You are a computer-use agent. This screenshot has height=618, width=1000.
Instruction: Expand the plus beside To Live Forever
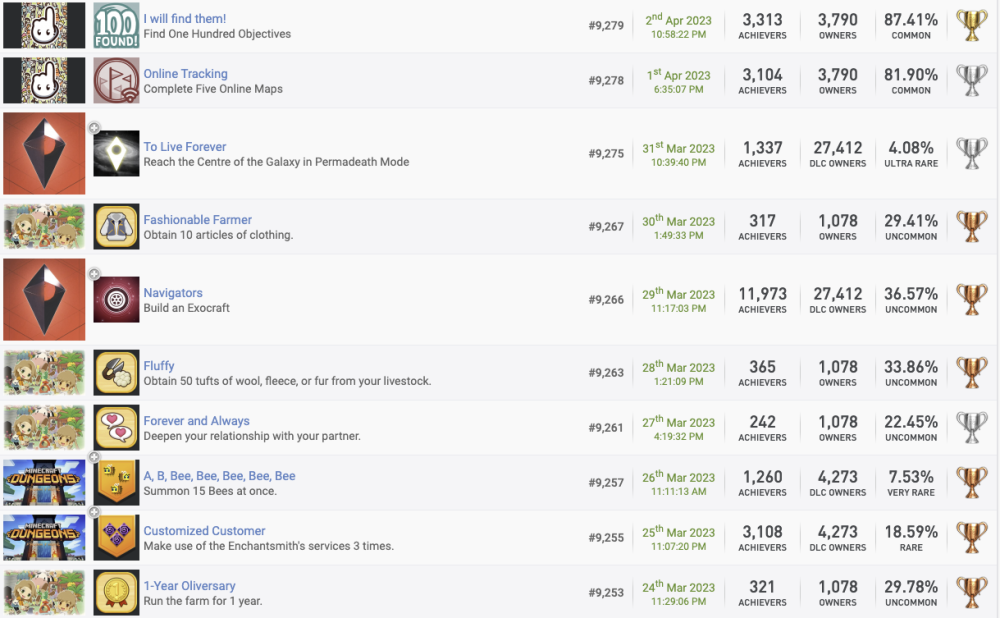pyautogui.click(x=94, y=128)
